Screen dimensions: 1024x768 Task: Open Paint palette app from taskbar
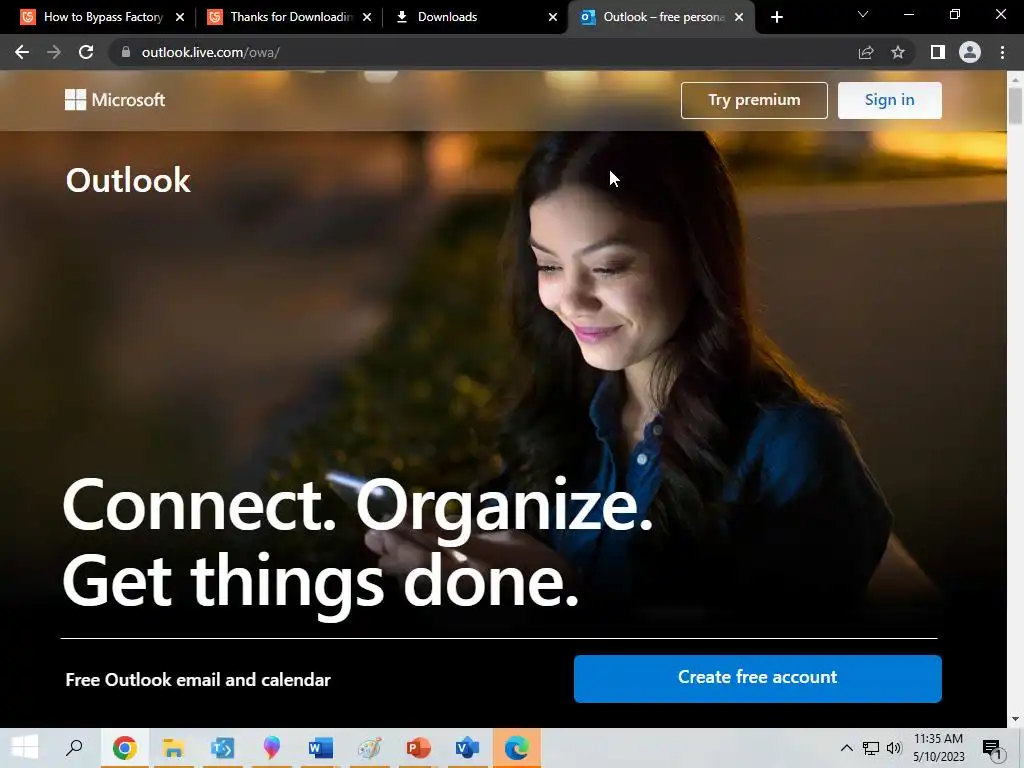tap(370, 748)
